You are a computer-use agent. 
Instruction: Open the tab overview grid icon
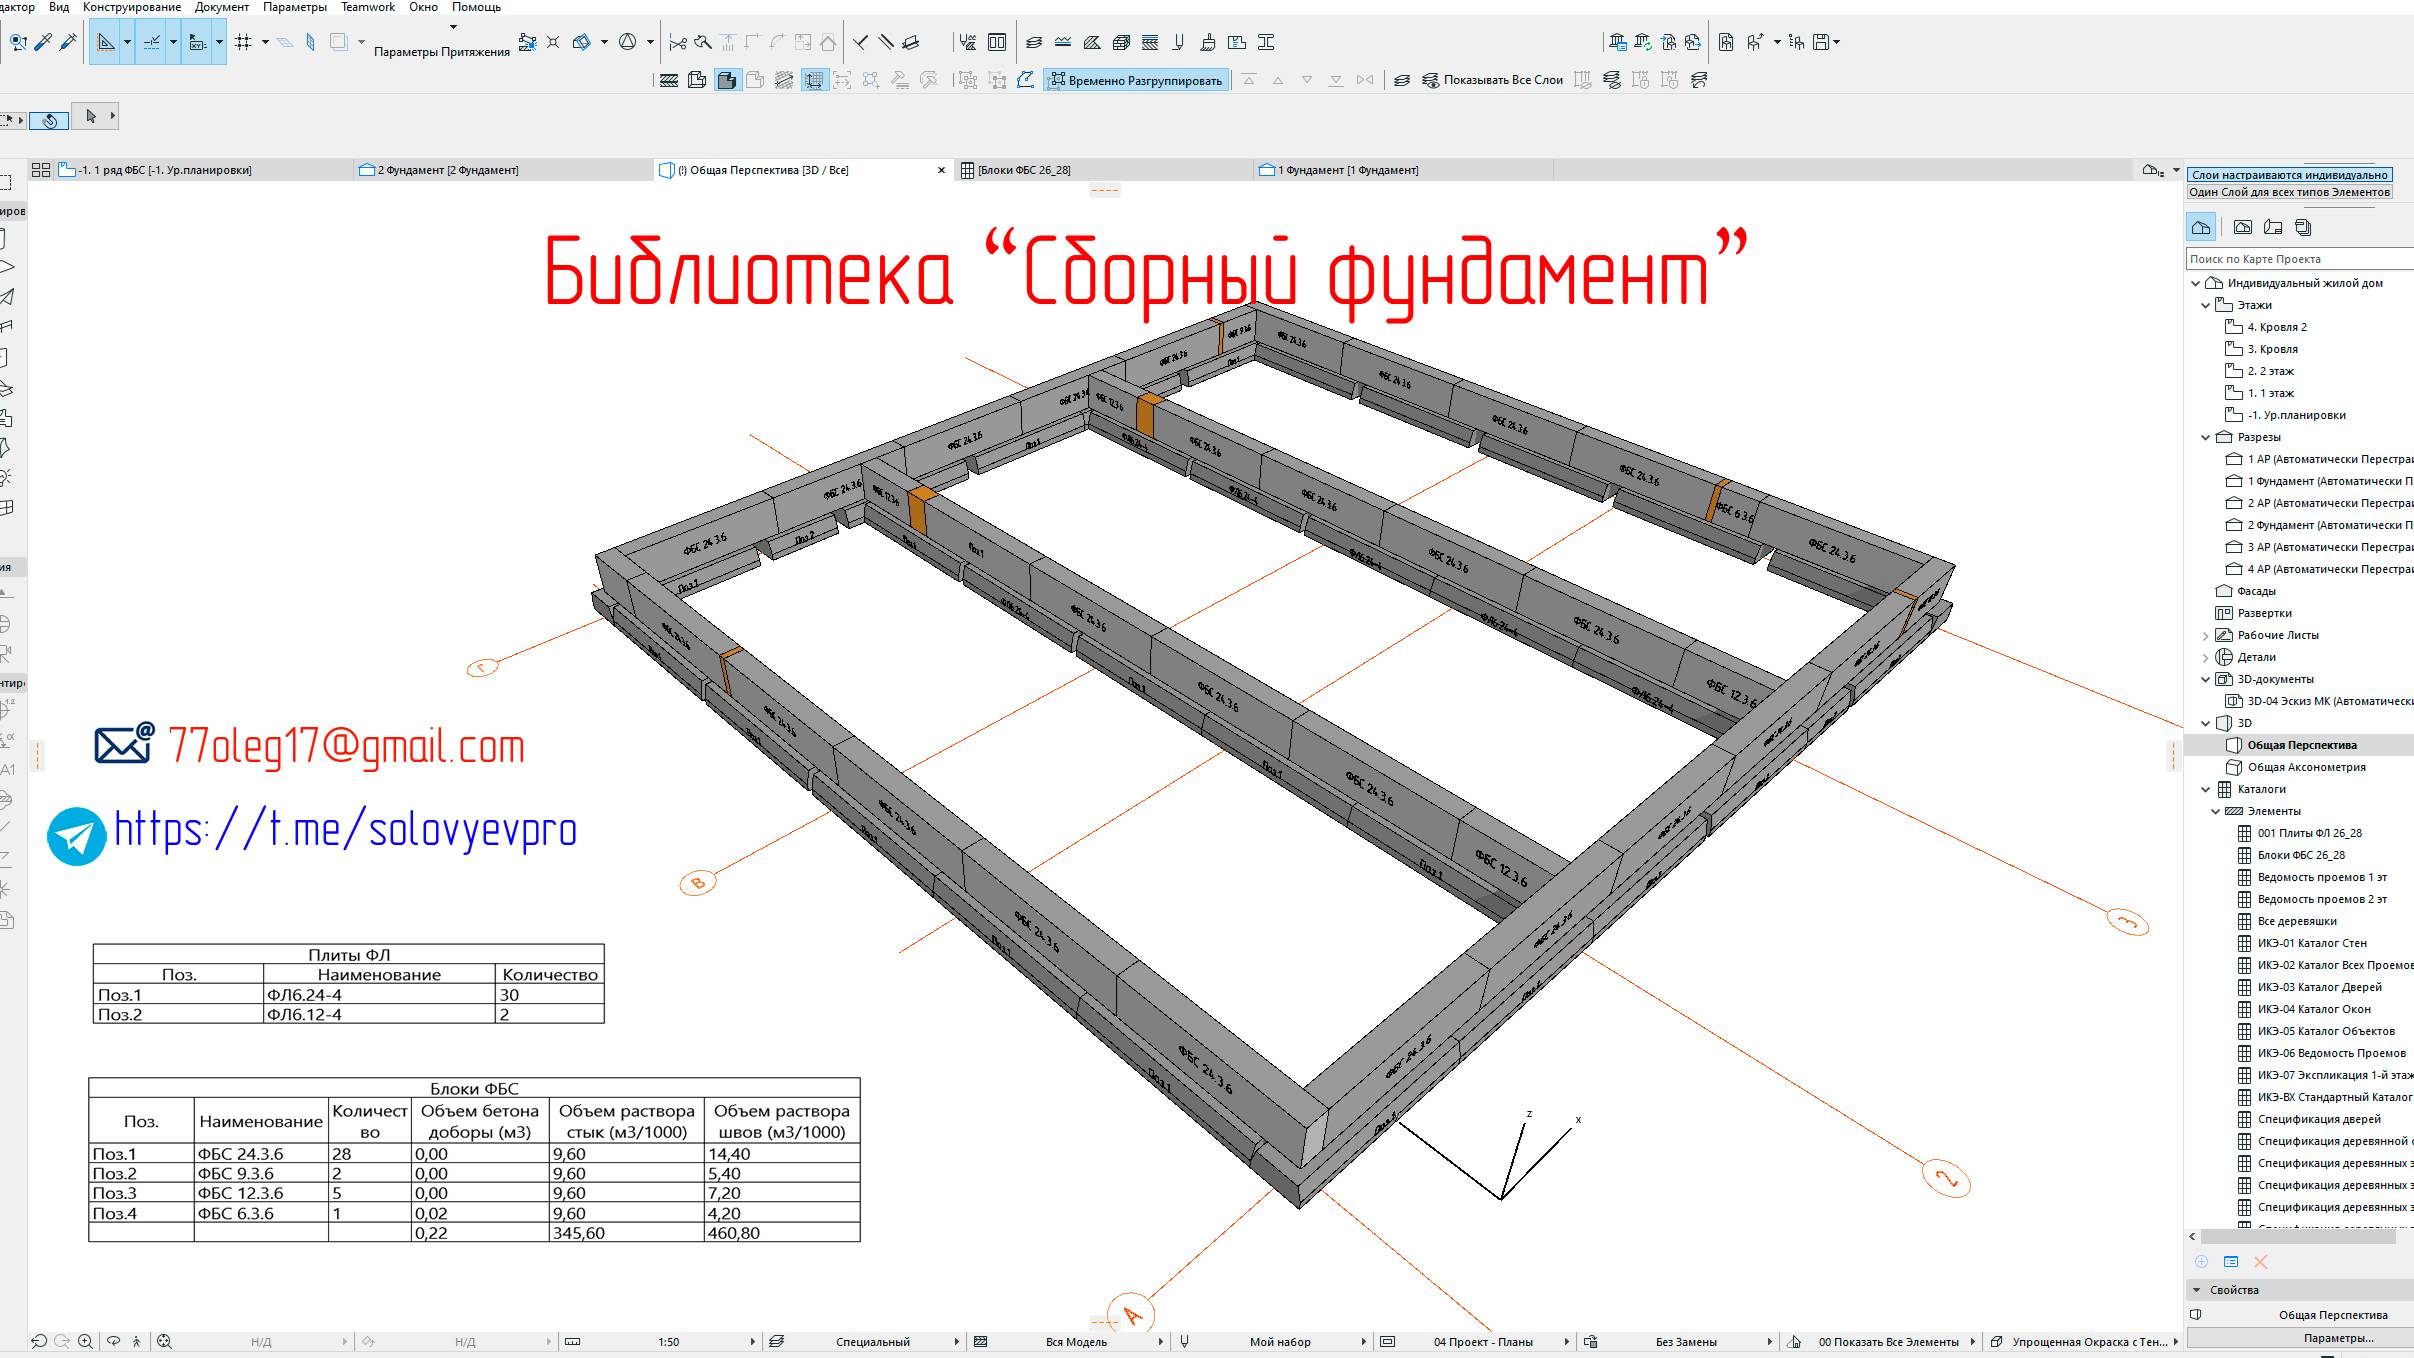tap(41, 170)
